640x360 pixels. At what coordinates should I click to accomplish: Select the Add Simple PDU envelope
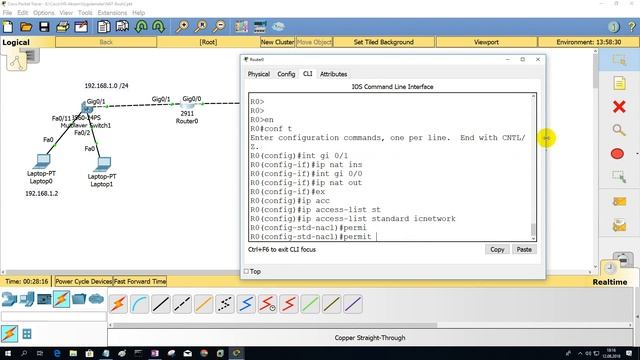click(x=619, y=201)
